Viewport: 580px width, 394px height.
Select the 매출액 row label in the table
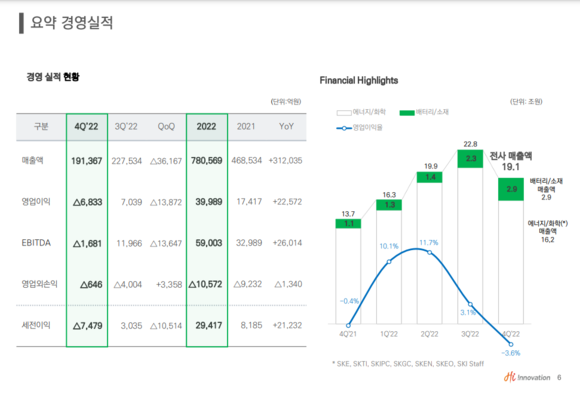pyautogui.click(x=33, y=160)
